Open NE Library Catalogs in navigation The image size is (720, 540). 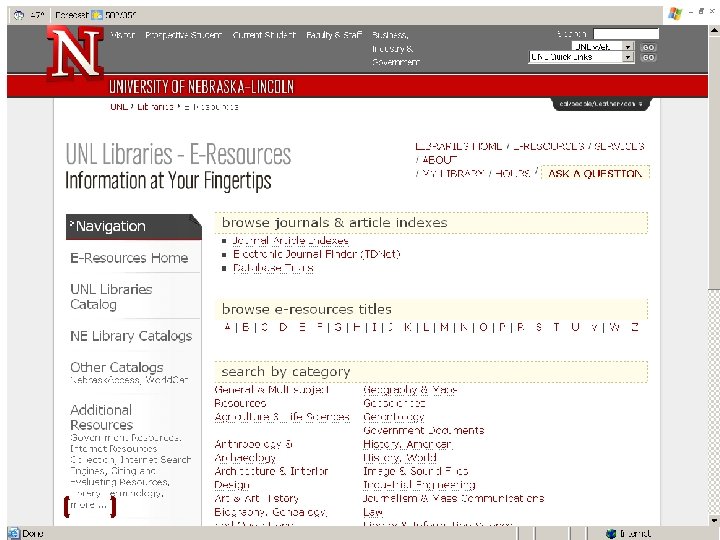coord(131,336)
